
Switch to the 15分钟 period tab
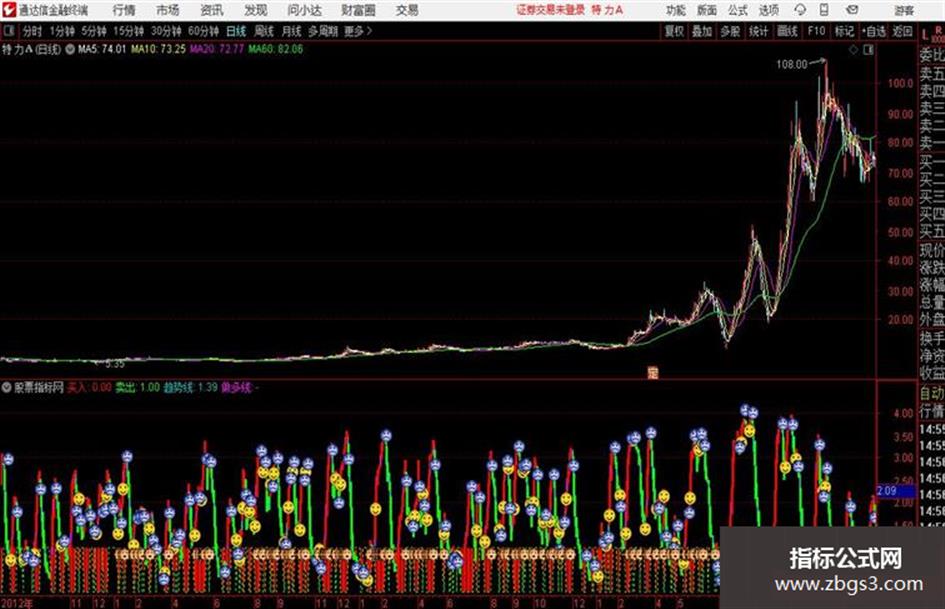[x=128, y=31]
